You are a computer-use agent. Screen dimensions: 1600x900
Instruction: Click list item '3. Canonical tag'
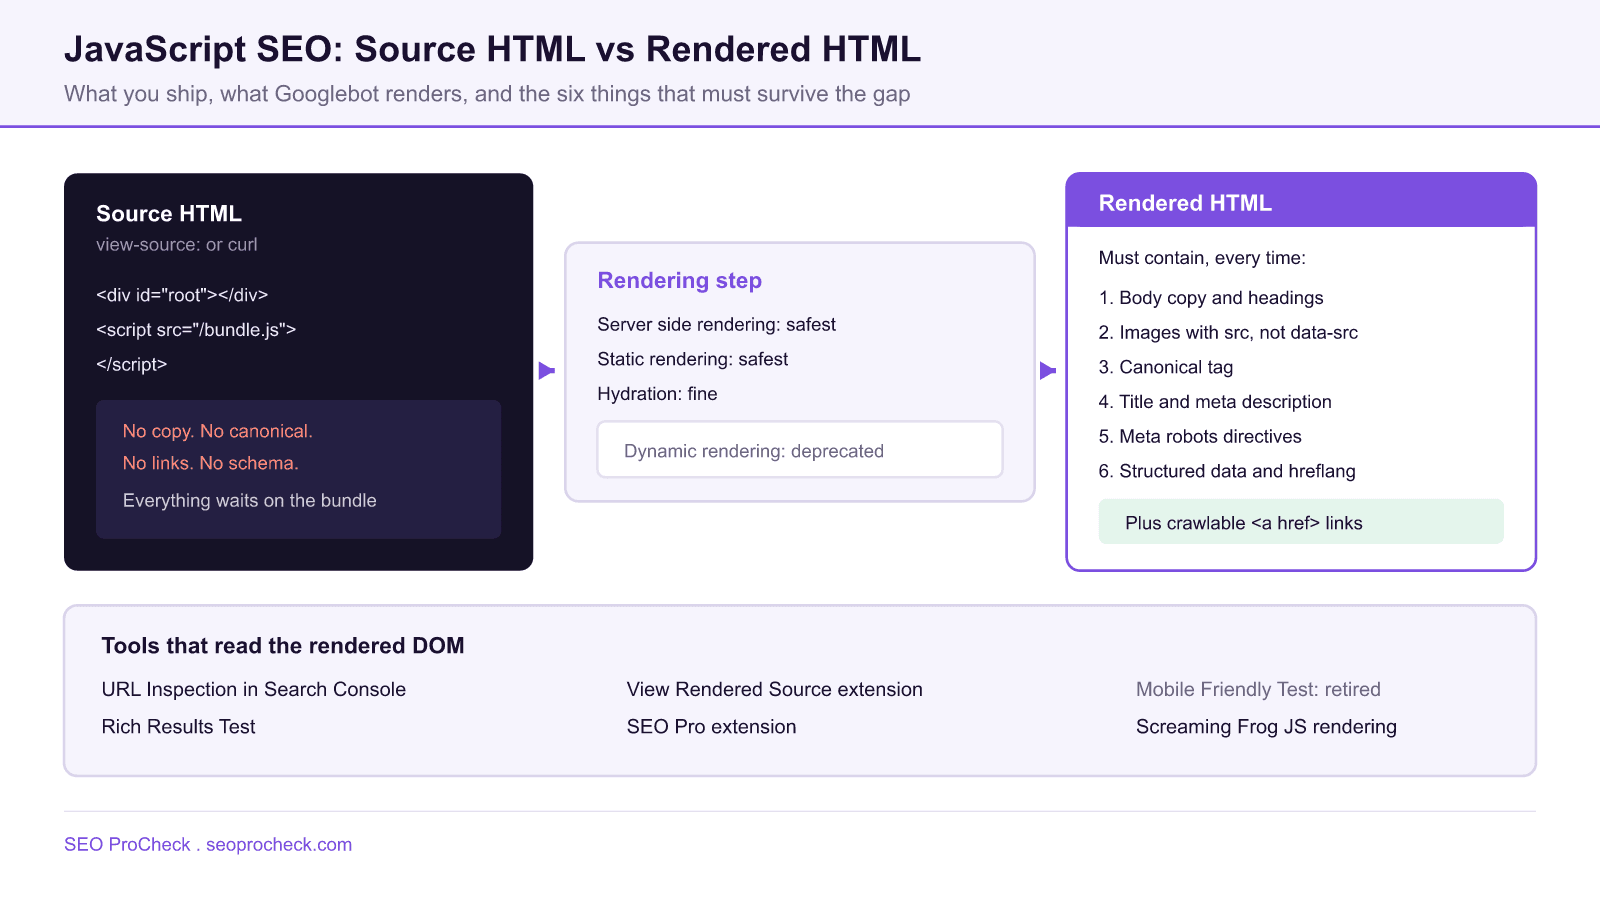(1166, 367)
